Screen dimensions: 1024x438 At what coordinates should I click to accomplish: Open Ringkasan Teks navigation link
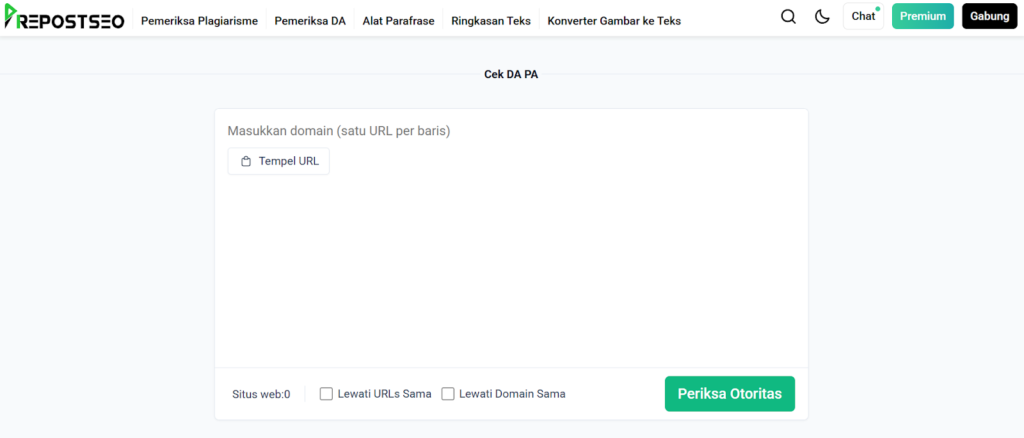point(491,20)
